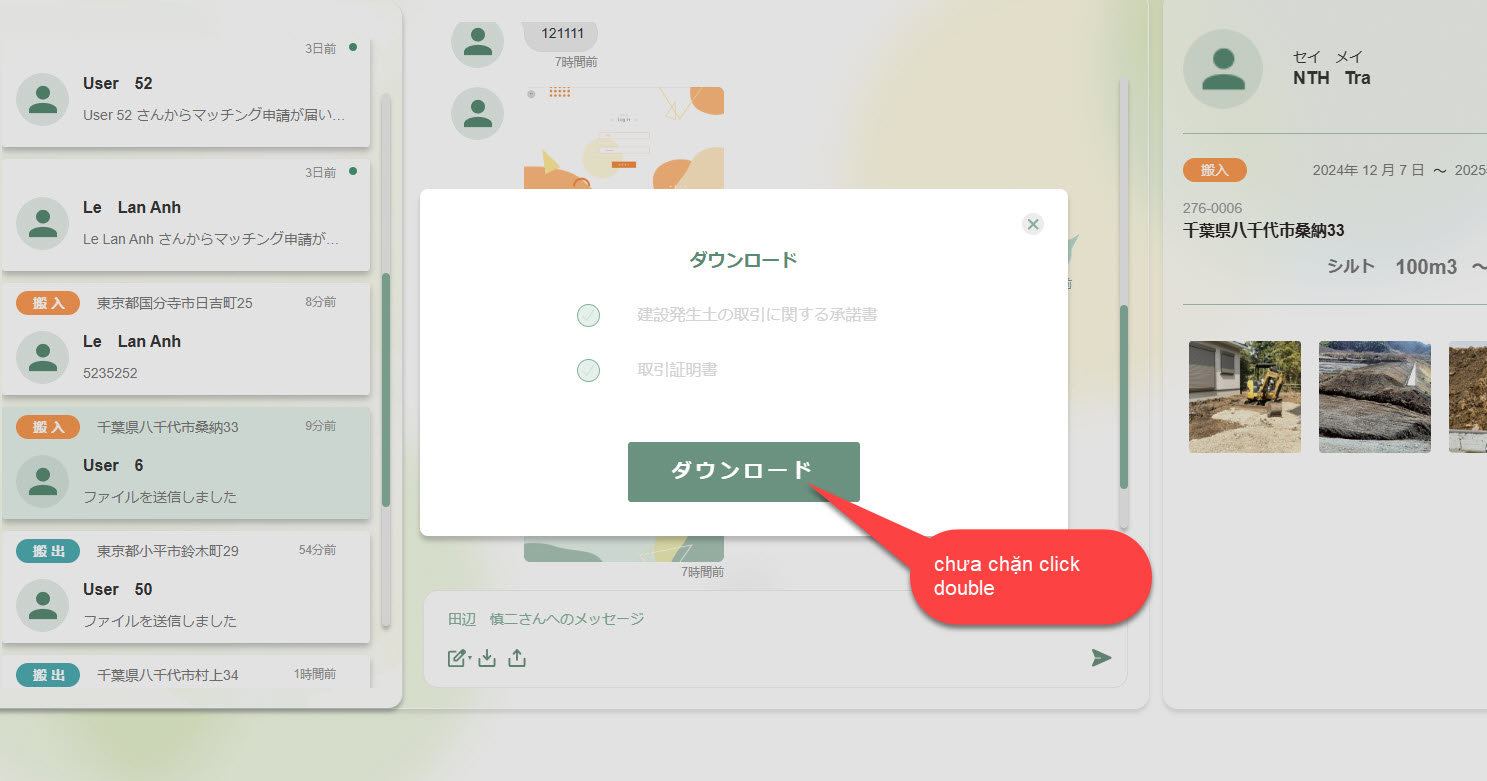The height and width of the screenshot is (781, 1487).
Task: Click the send message paper plane icon
Action: [1101, 657]
